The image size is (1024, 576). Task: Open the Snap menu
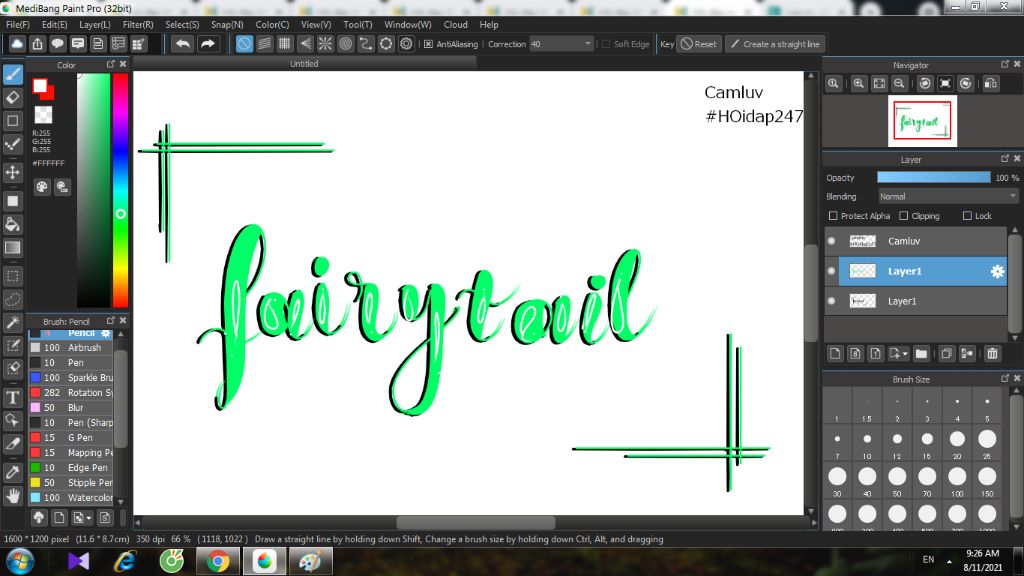(227, 25)
